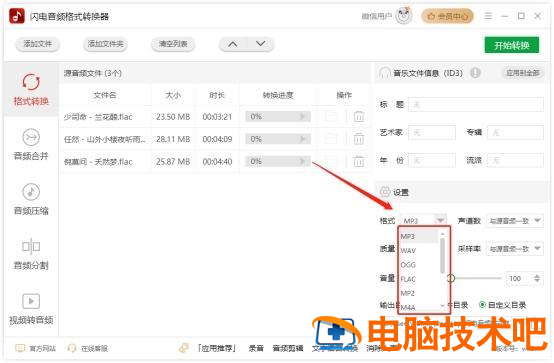Open the 视频转音频 video to audio section

31,309
